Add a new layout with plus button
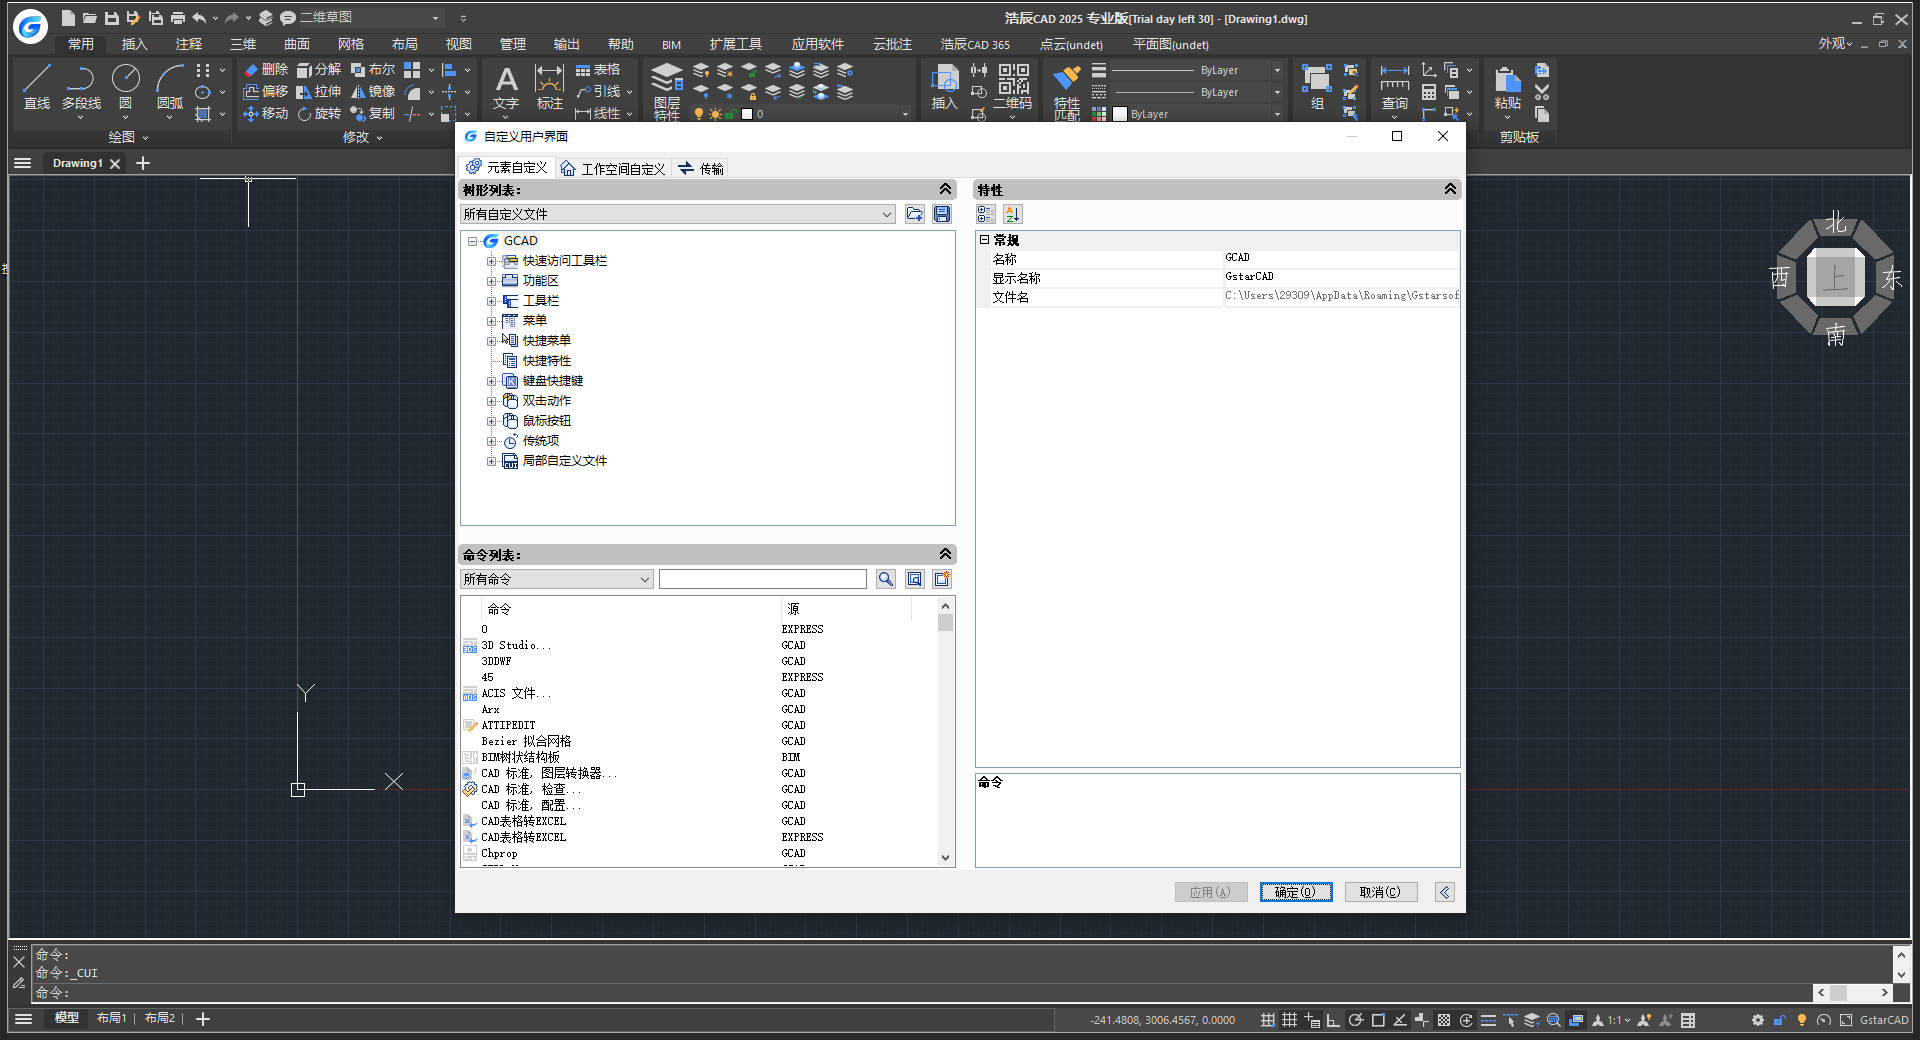Screen dimensions: 1920x1040 tap(203, 1019)
